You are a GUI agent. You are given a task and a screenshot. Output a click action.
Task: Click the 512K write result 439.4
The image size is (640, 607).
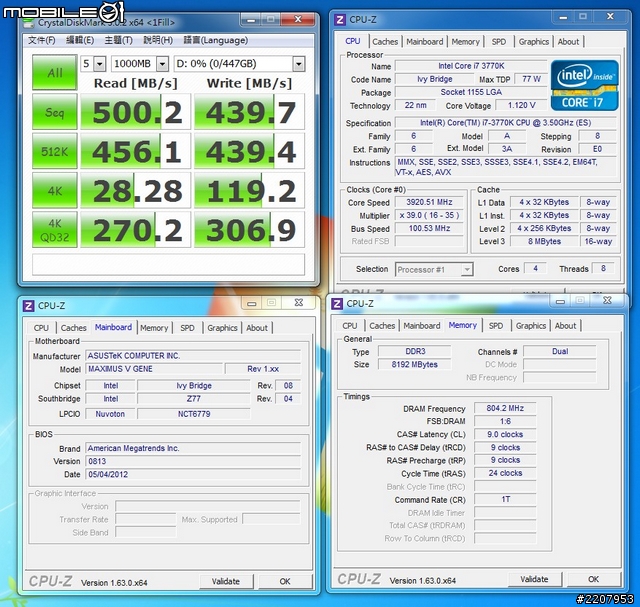click(249, 151)
